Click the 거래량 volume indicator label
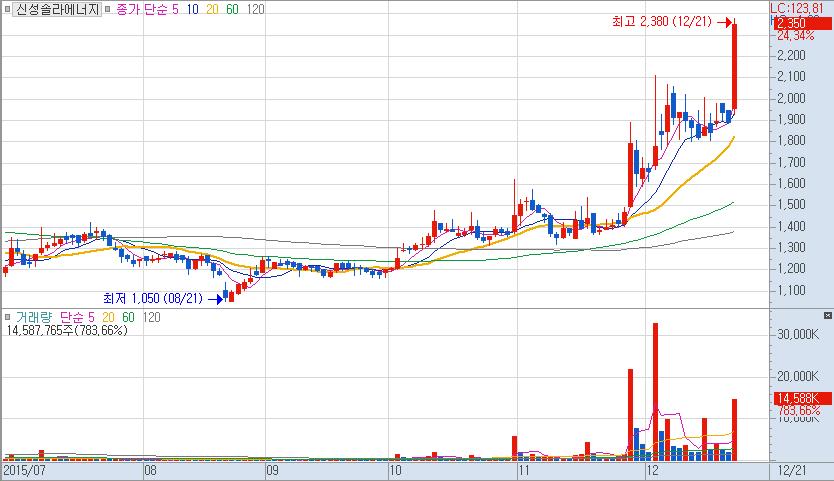834x481 pixels. pyautogui.click(x=34, y=317)
